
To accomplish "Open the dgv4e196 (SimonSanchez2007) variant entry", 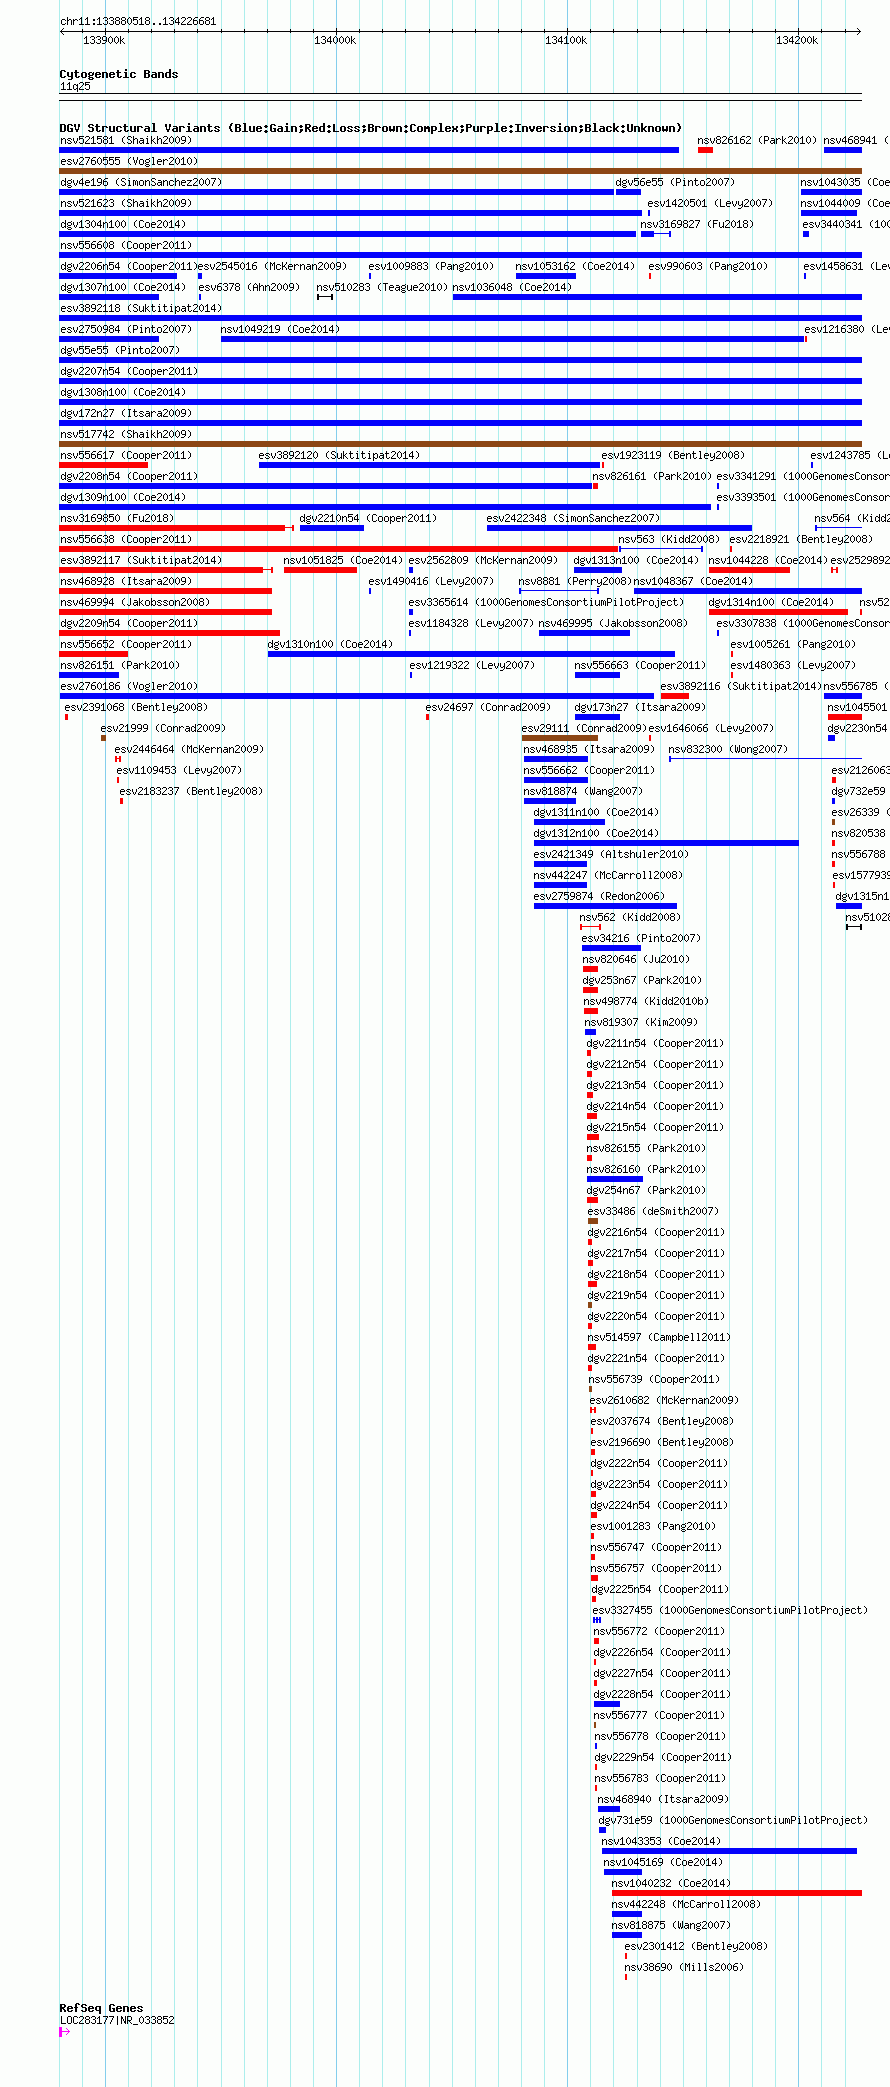I will click(x=141, y=183).
